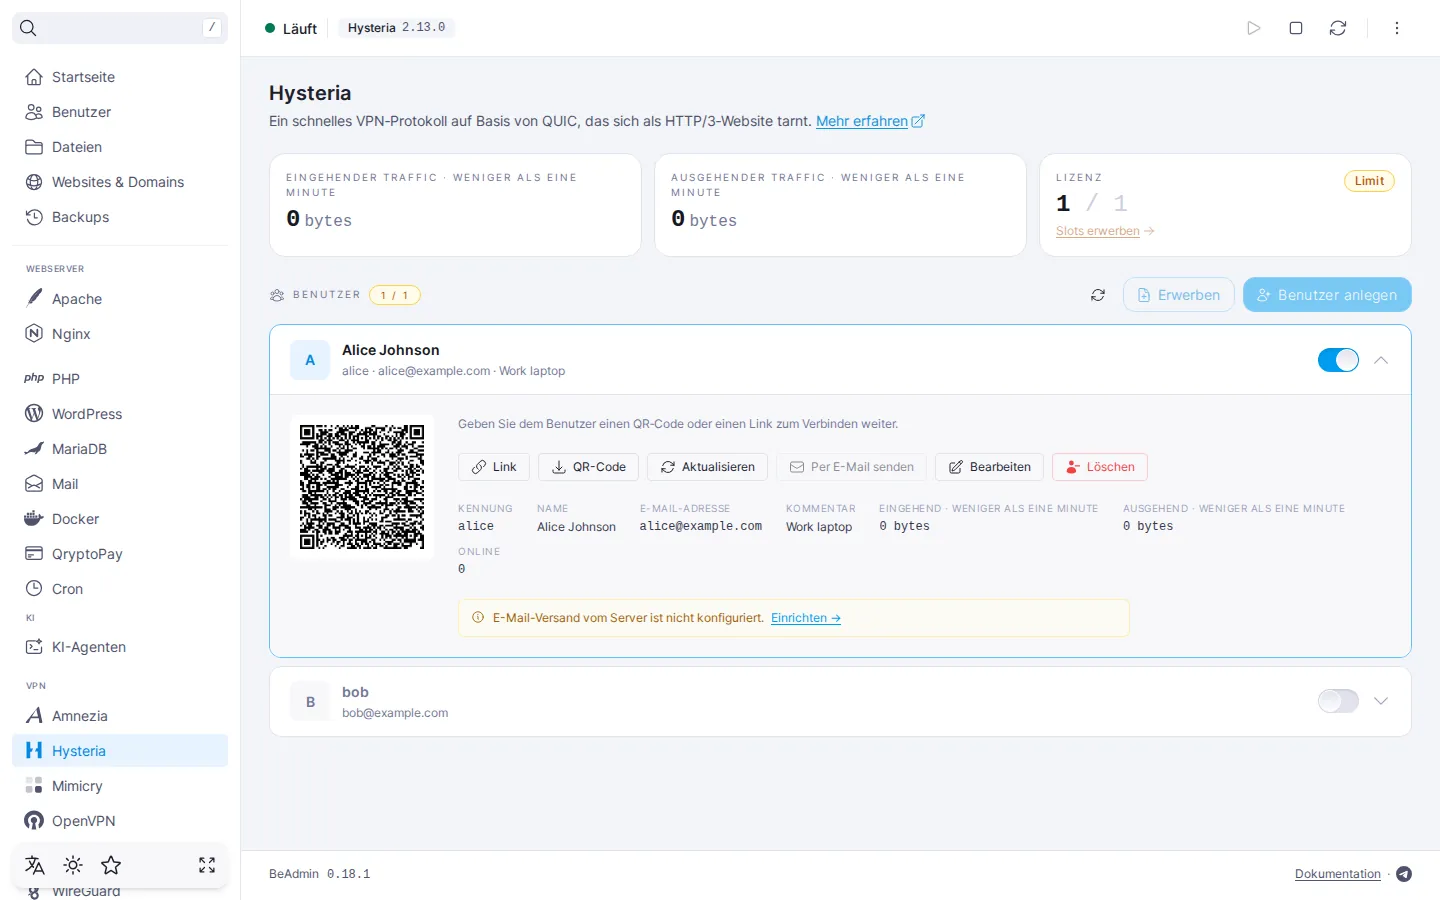This screenshot has width=1440, height=900.
Task: Open Startseite in sidebar
Action: (x=120, y=77)
